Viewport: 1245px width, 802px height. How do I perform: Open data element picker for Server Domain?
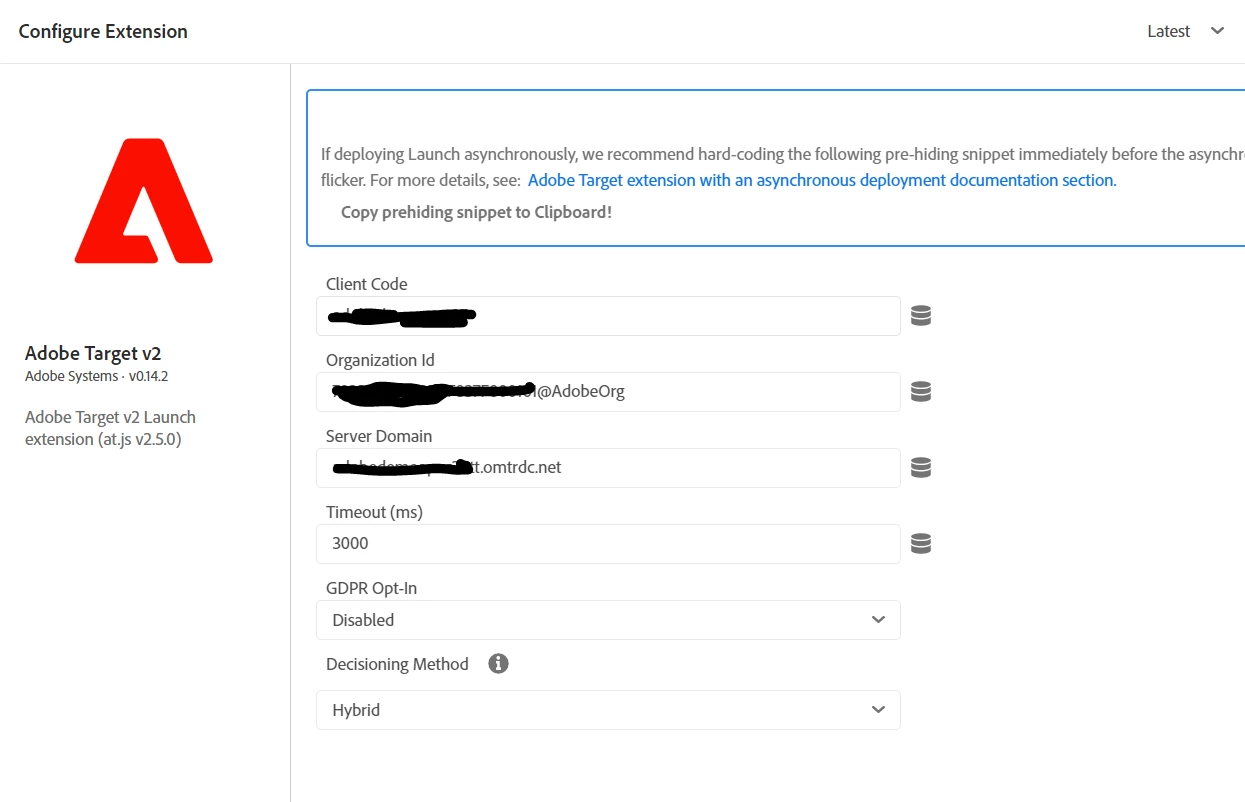921,468
